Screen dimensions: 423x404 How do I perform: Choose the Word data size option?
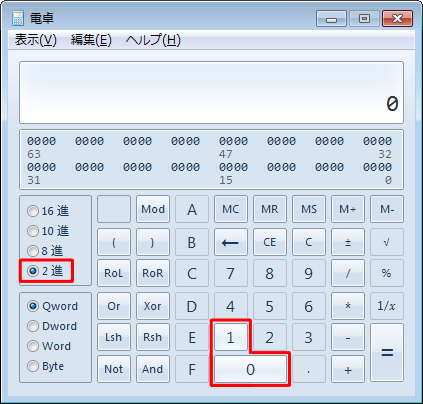point(49,346)
